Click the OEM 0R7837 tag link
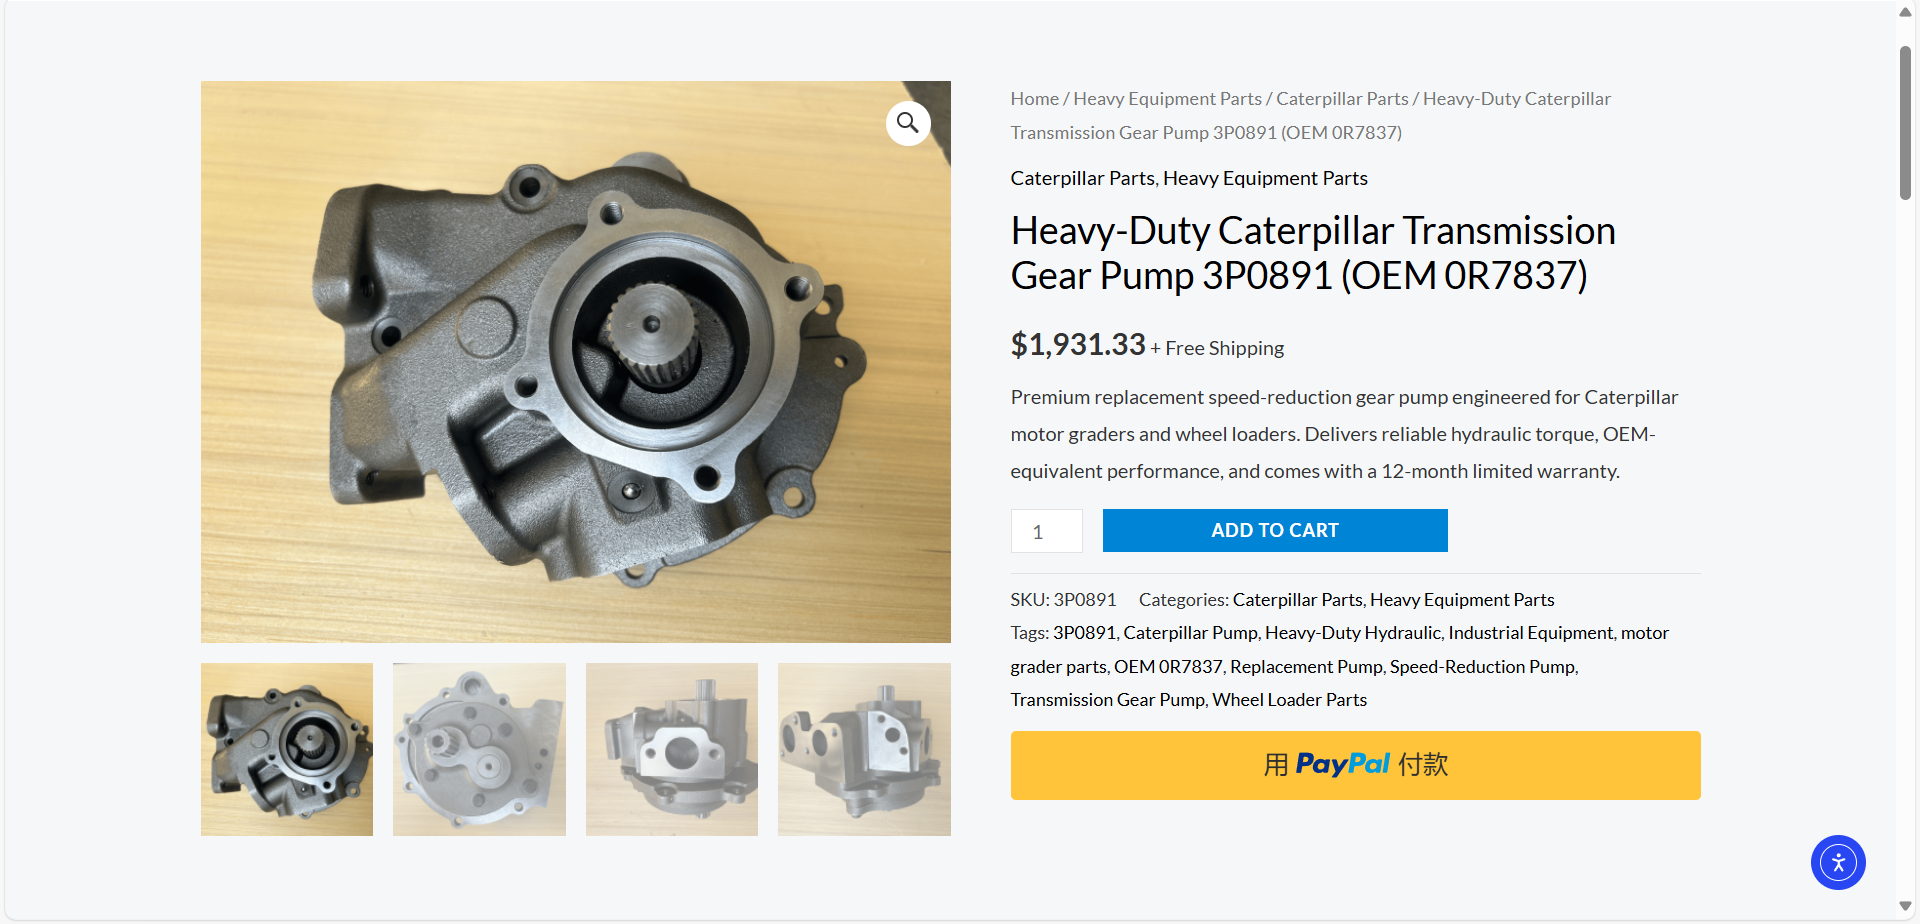Viewport: 1920px width, 924px height. (1168, 667)
